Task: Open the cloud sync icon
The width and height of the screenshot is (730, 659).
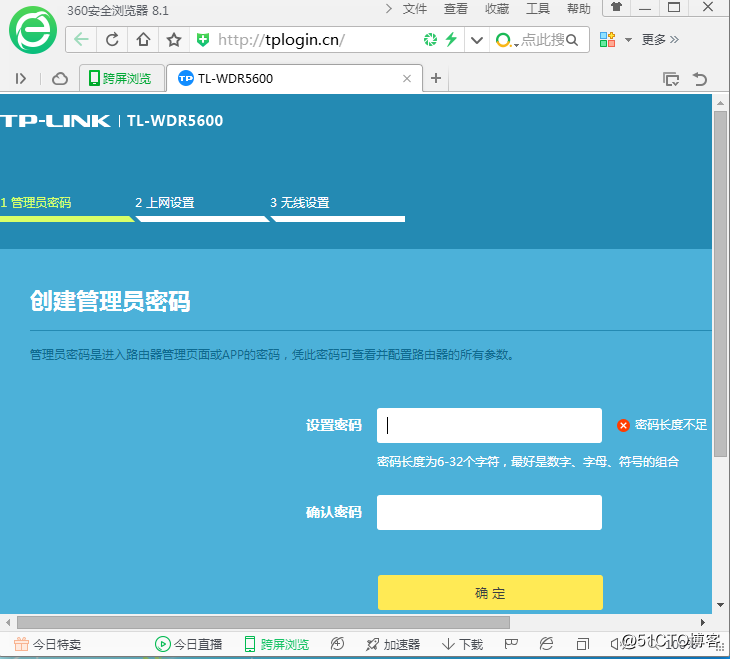Action: pos(60,78)
